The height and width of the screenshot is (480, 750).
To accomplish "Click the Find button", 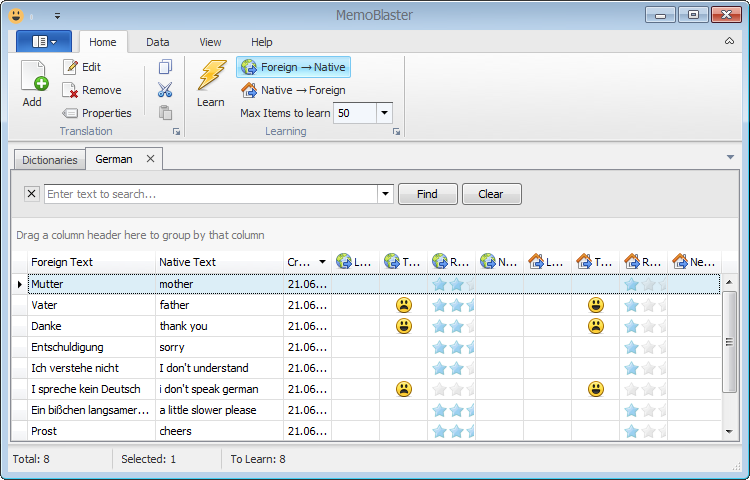I will click(428, 194).
